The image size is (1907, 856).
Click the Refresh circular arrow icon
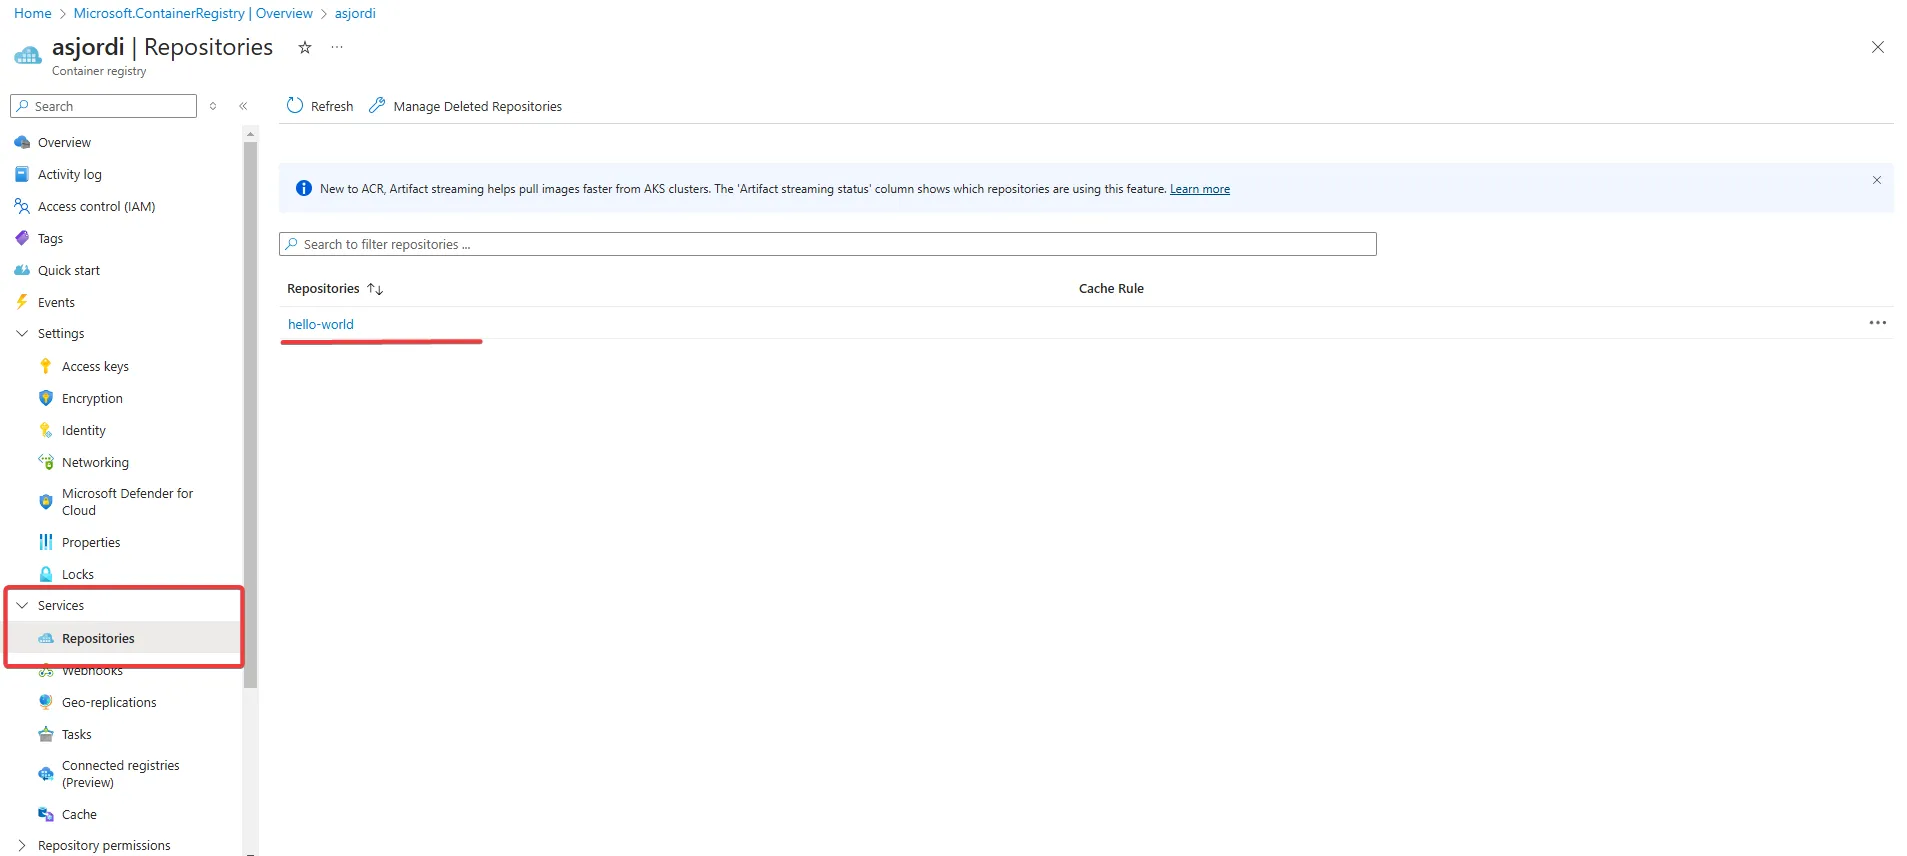point(295,105)
